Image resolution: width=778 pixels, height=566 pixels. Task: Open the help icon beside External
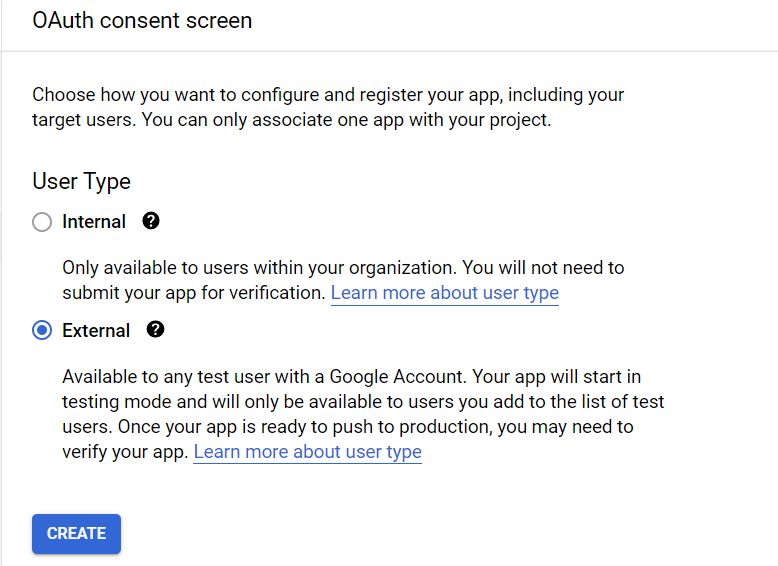(155, 329)
